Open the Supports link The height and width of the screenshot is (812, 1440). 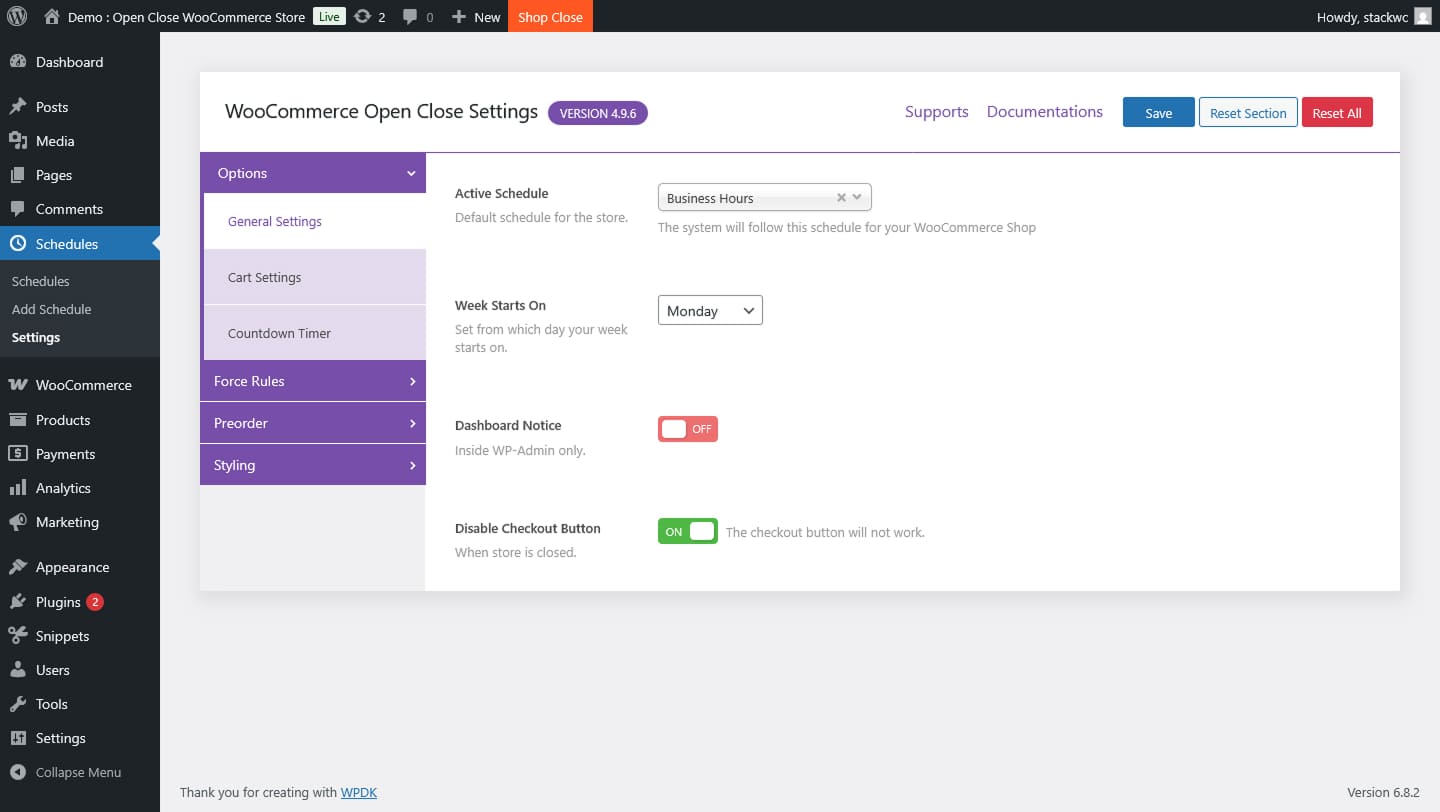point(937,111)
